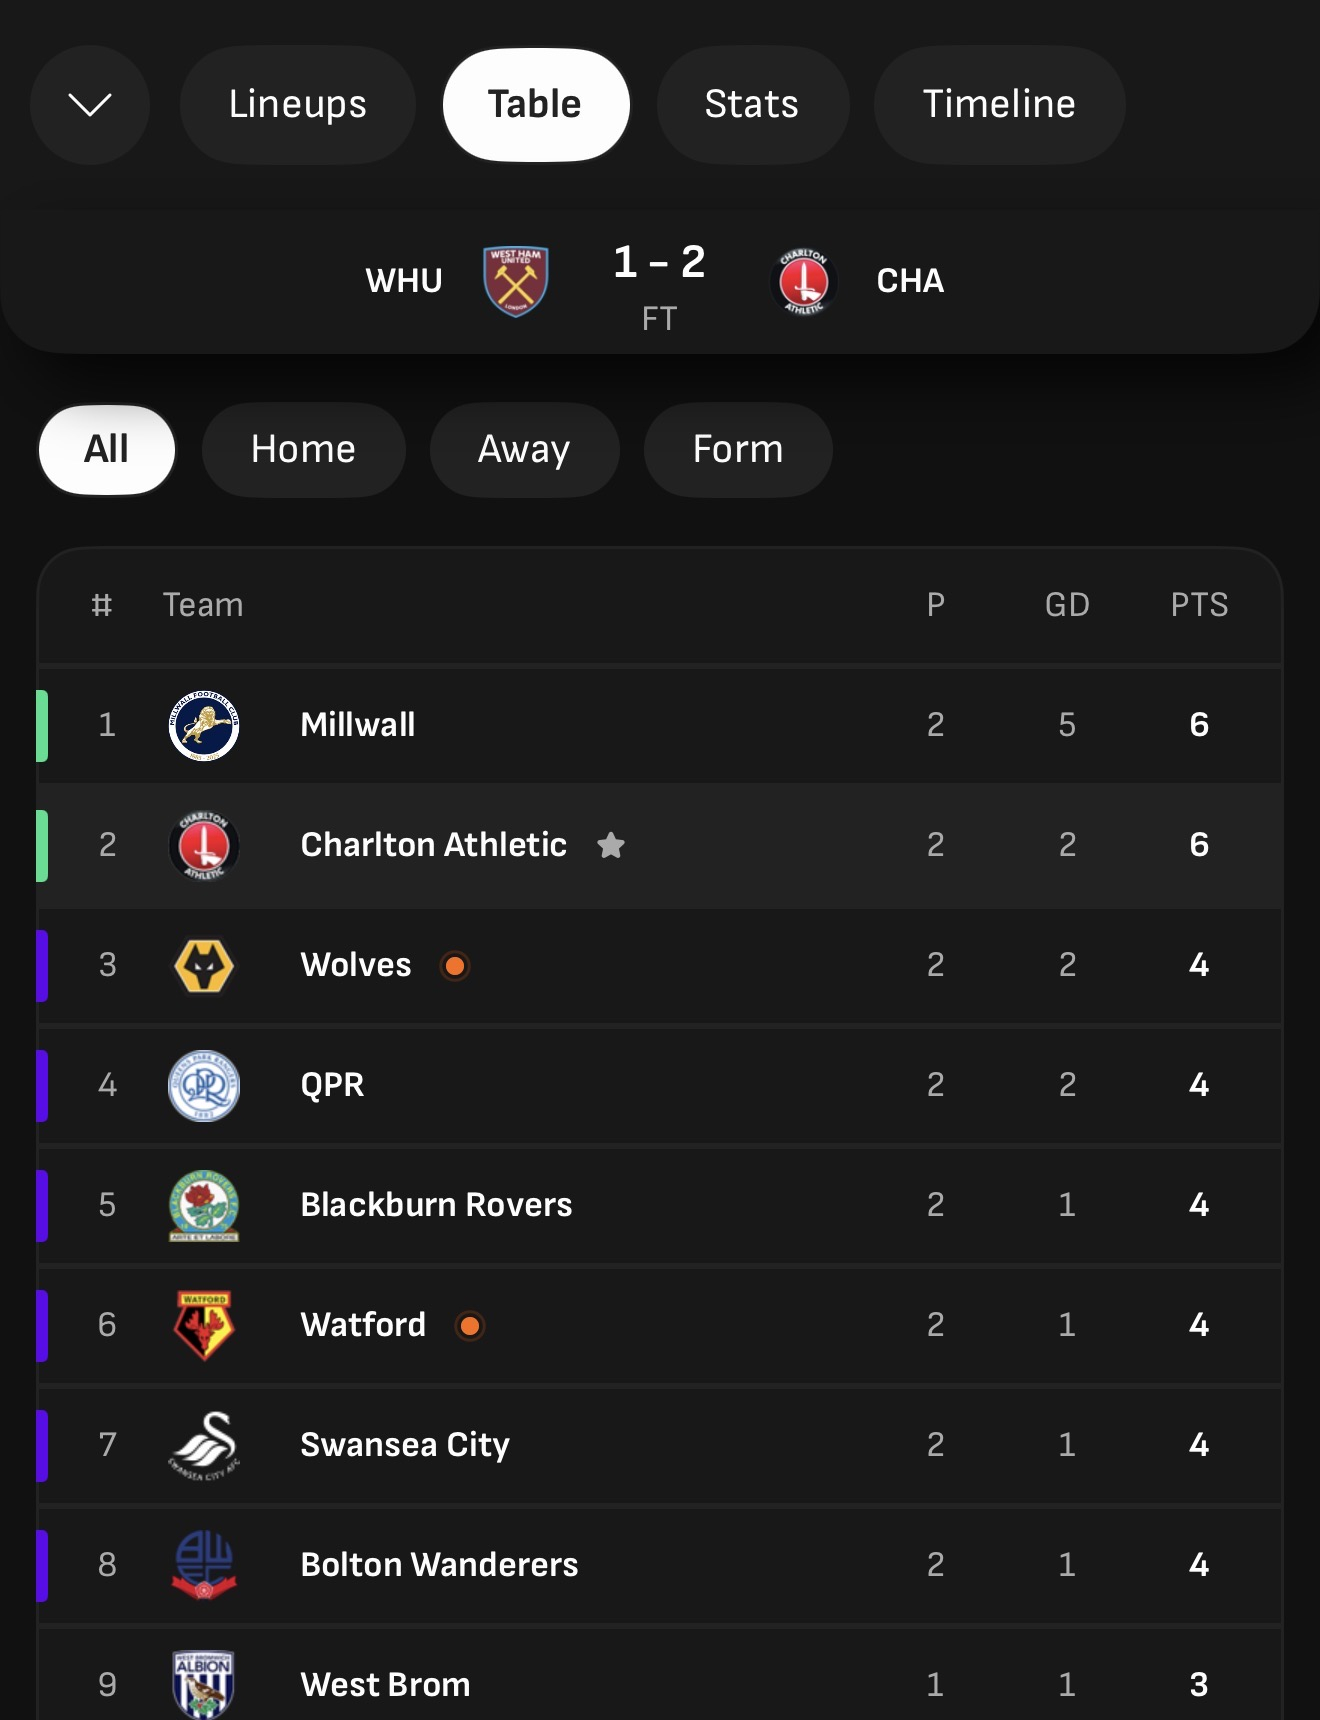
Task: Toggle favorite star next to Charlton Athletic
Action: click(611, 845)
